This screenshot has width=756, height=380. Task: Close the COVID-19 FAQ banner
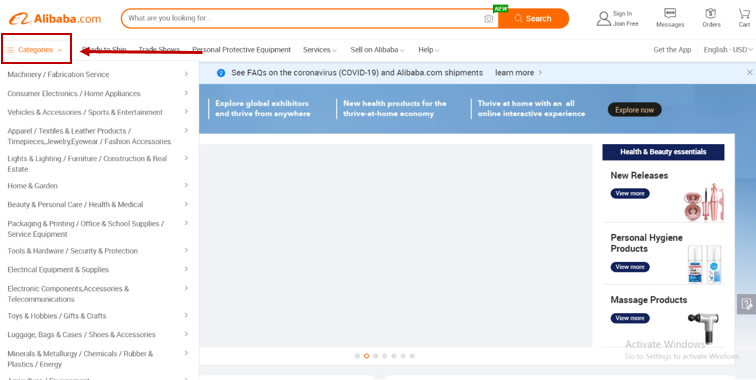pyautogui.click(x=749, y=72)
